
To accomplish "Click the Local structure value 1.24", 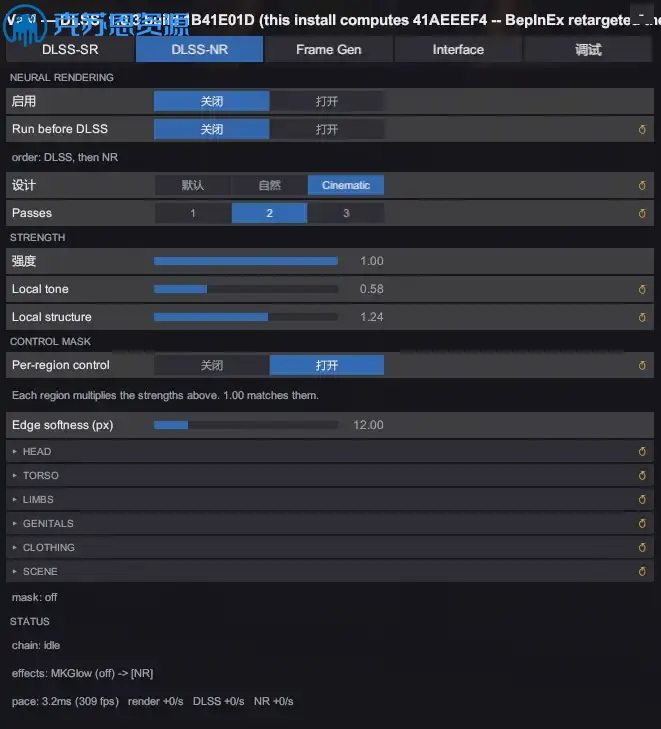I will click(371, 317).
